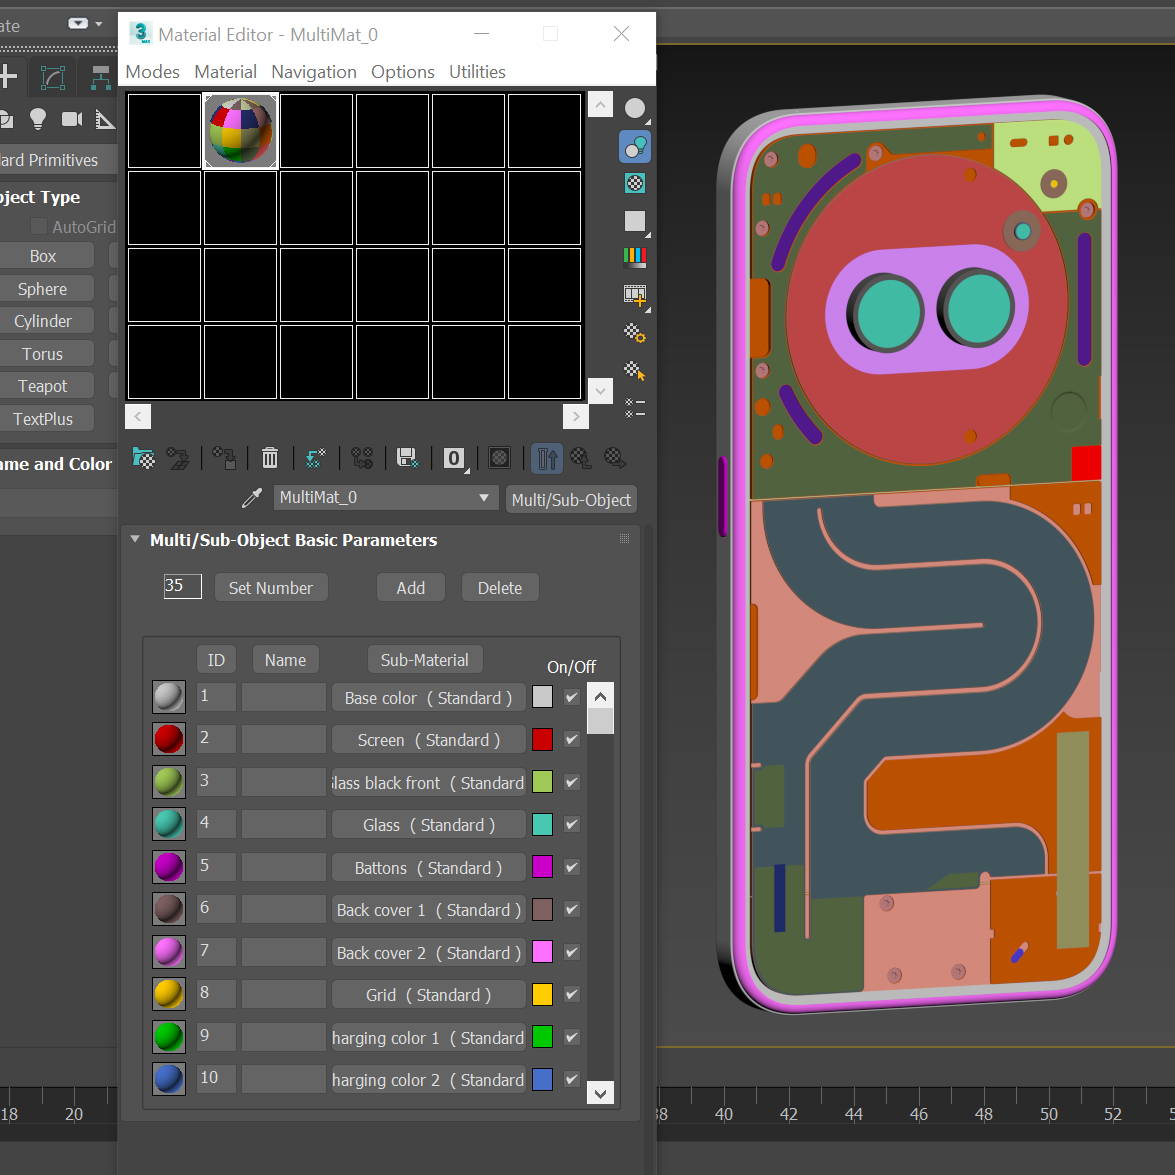Click the Put to Library save icon
1175x1175 pixels.
click(x=407, y=458)
